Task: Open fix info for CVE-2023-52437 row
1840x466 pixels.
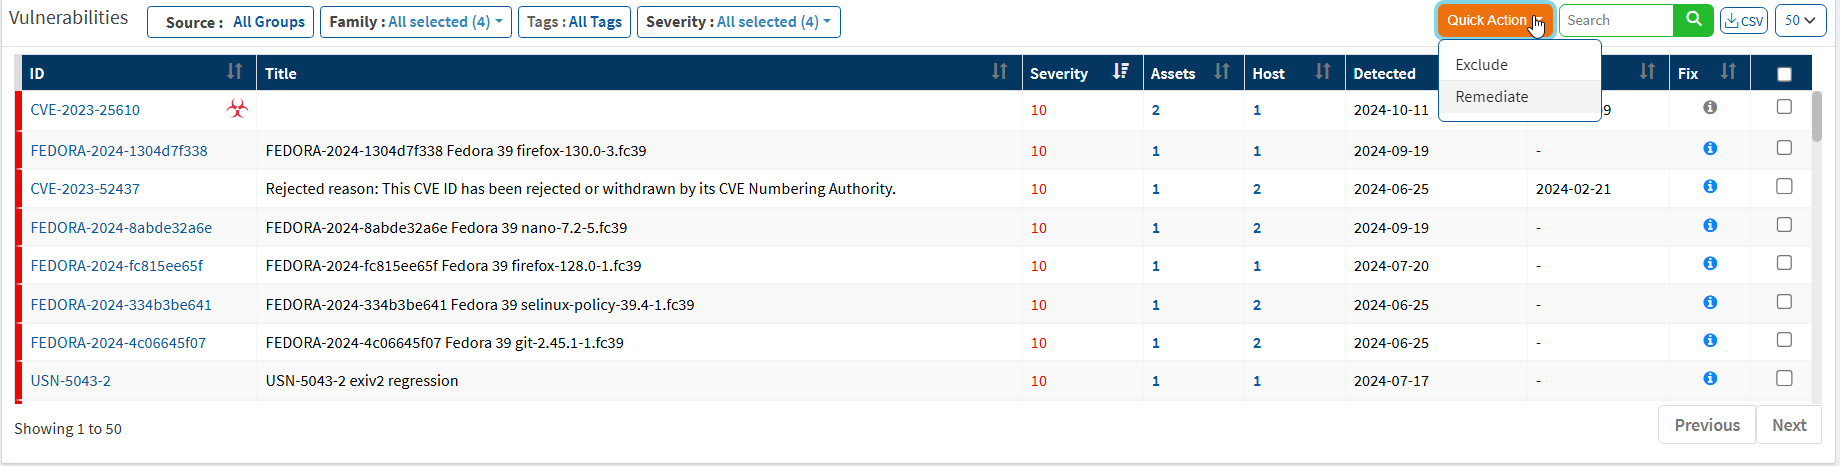Action: [1710, 187]
